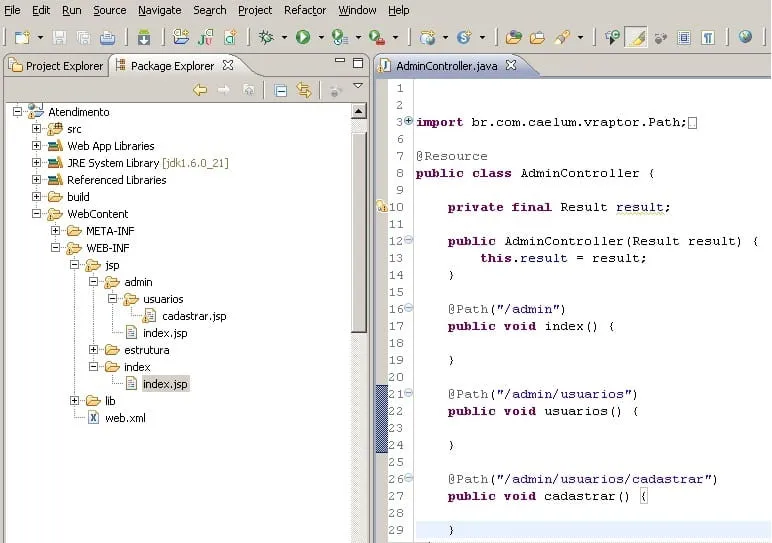Click the Back arrow in Package Explorer

click(x=200, y=90)
